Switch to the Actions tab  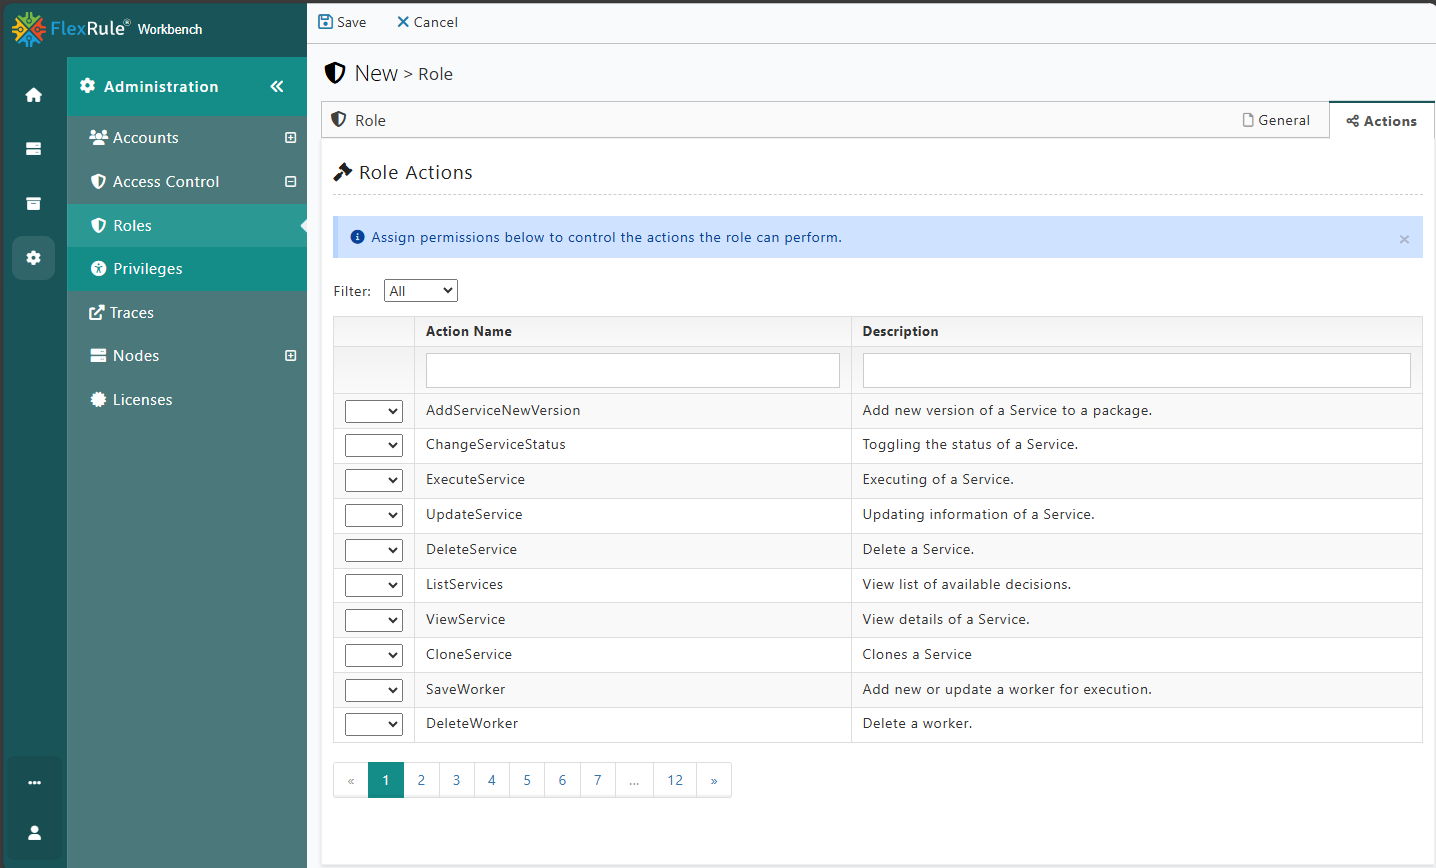[1382, 121]
